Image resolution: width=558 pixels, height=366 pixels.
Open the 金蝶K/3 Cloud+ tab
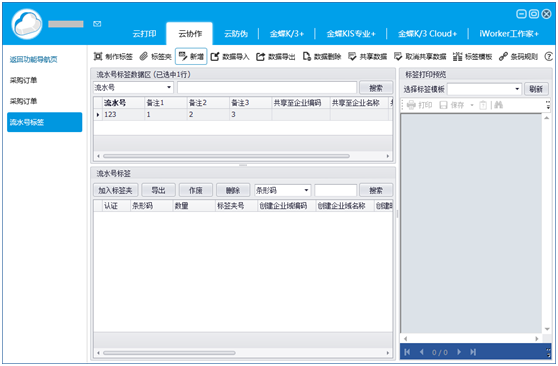(427, 34)
